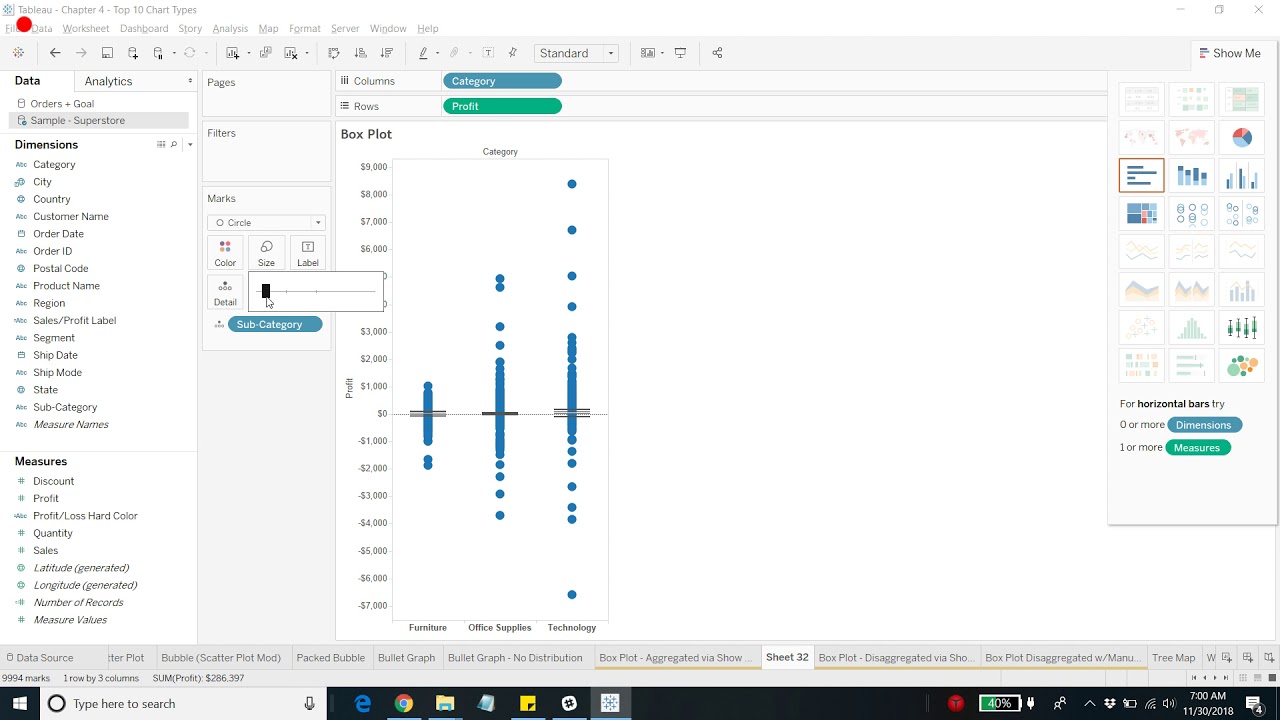Screen dimensions: 1280x720
Task: Switch to the Bullet Graph sheet tab
Action: click(x=406, y=658)
